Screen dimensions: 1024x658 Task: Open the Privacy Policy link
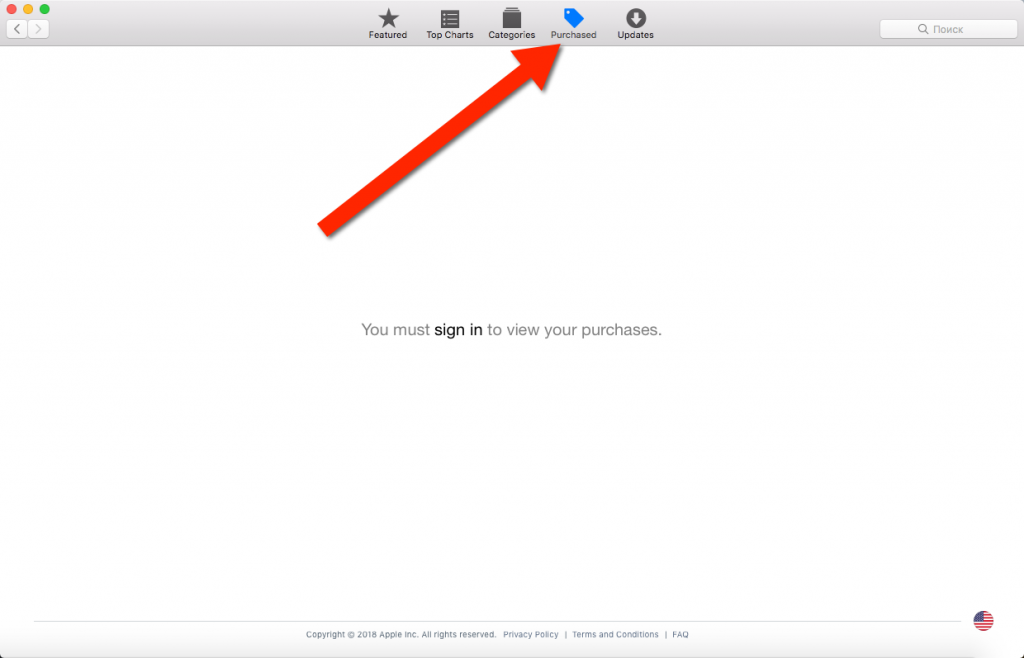pyautogui.click(x=531, y=634)
